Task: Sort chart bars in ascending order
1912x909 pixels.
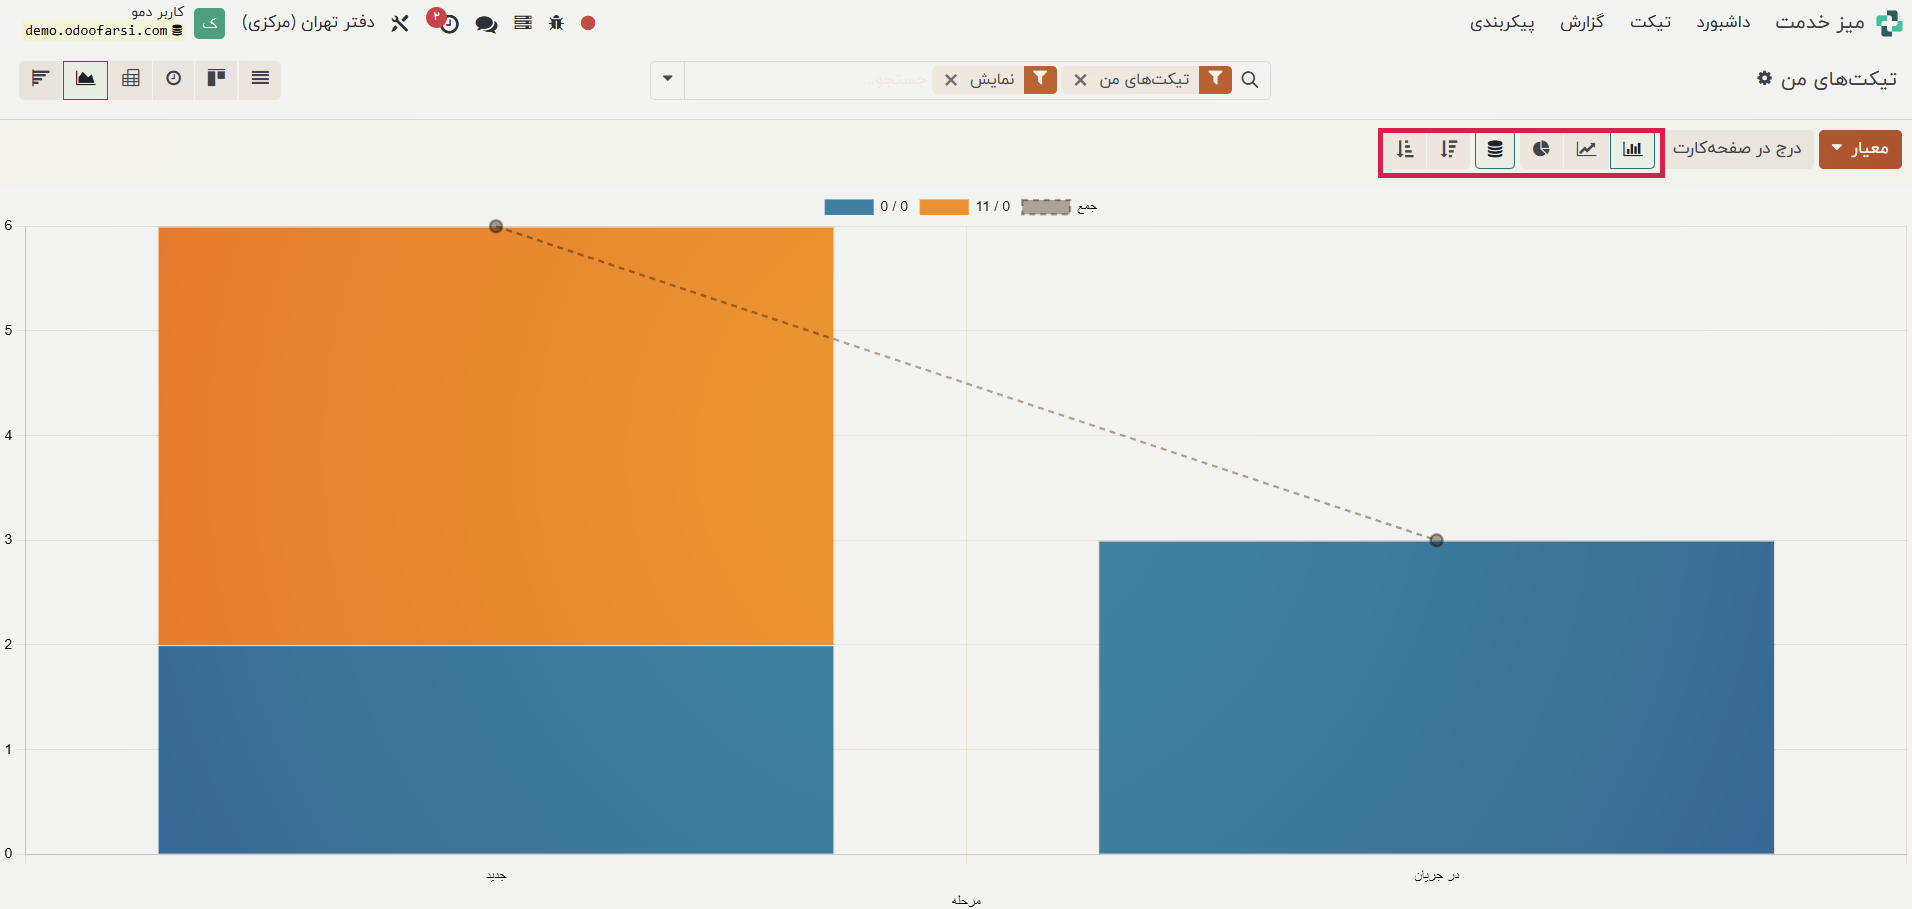Action: tap(1405, 149)
